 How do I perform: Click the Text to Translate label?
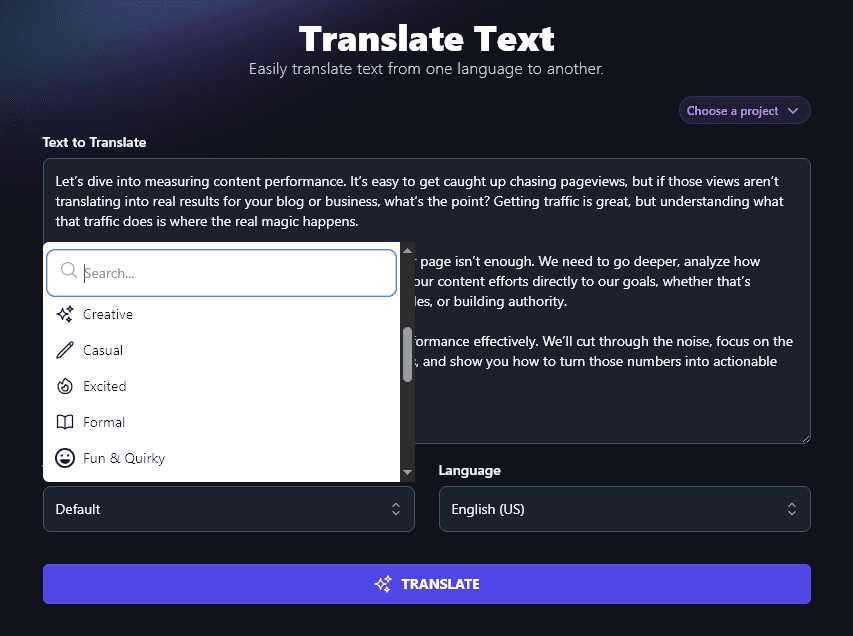tap(94, 143)
